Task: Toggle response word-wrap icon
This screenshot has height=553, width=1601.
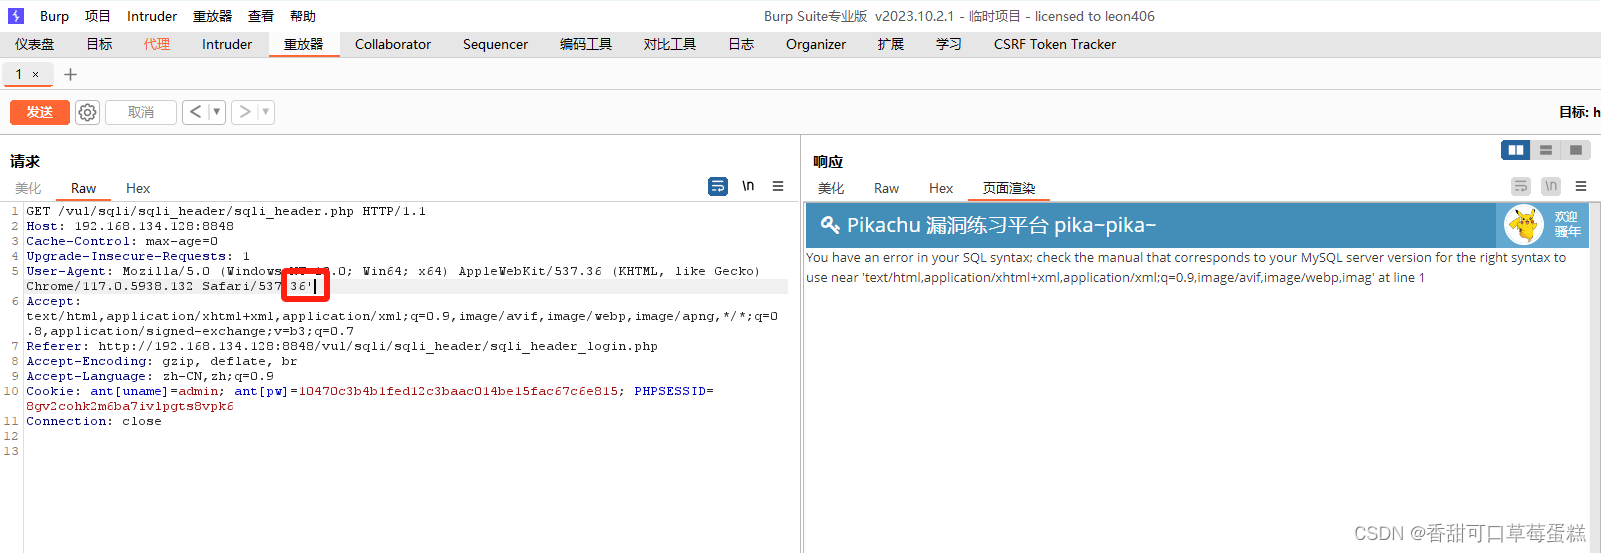Action: [x=1521, y=186]
